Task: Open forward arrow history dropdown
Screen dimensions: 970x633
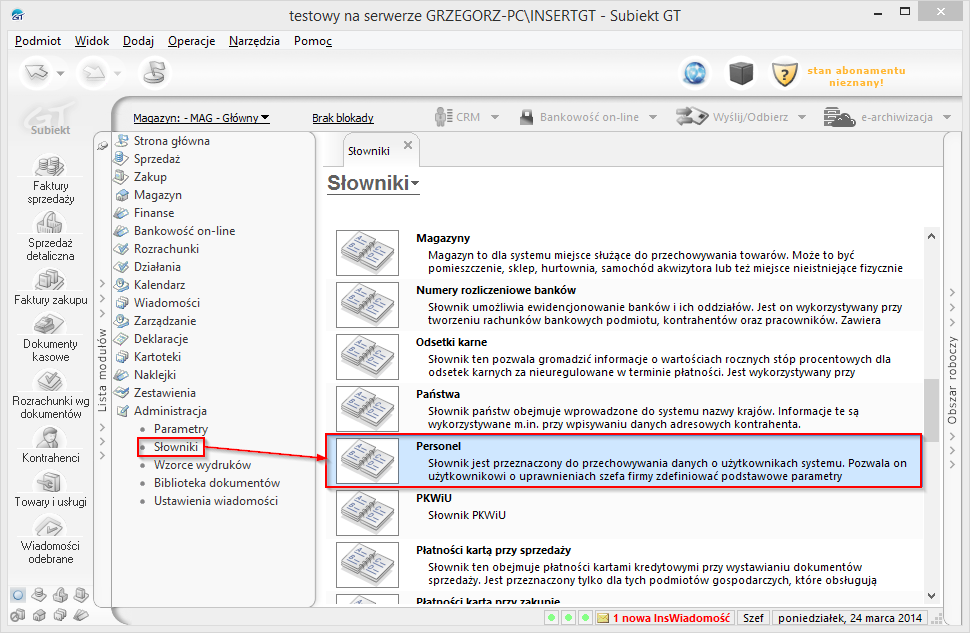Action: coord(118,74)
